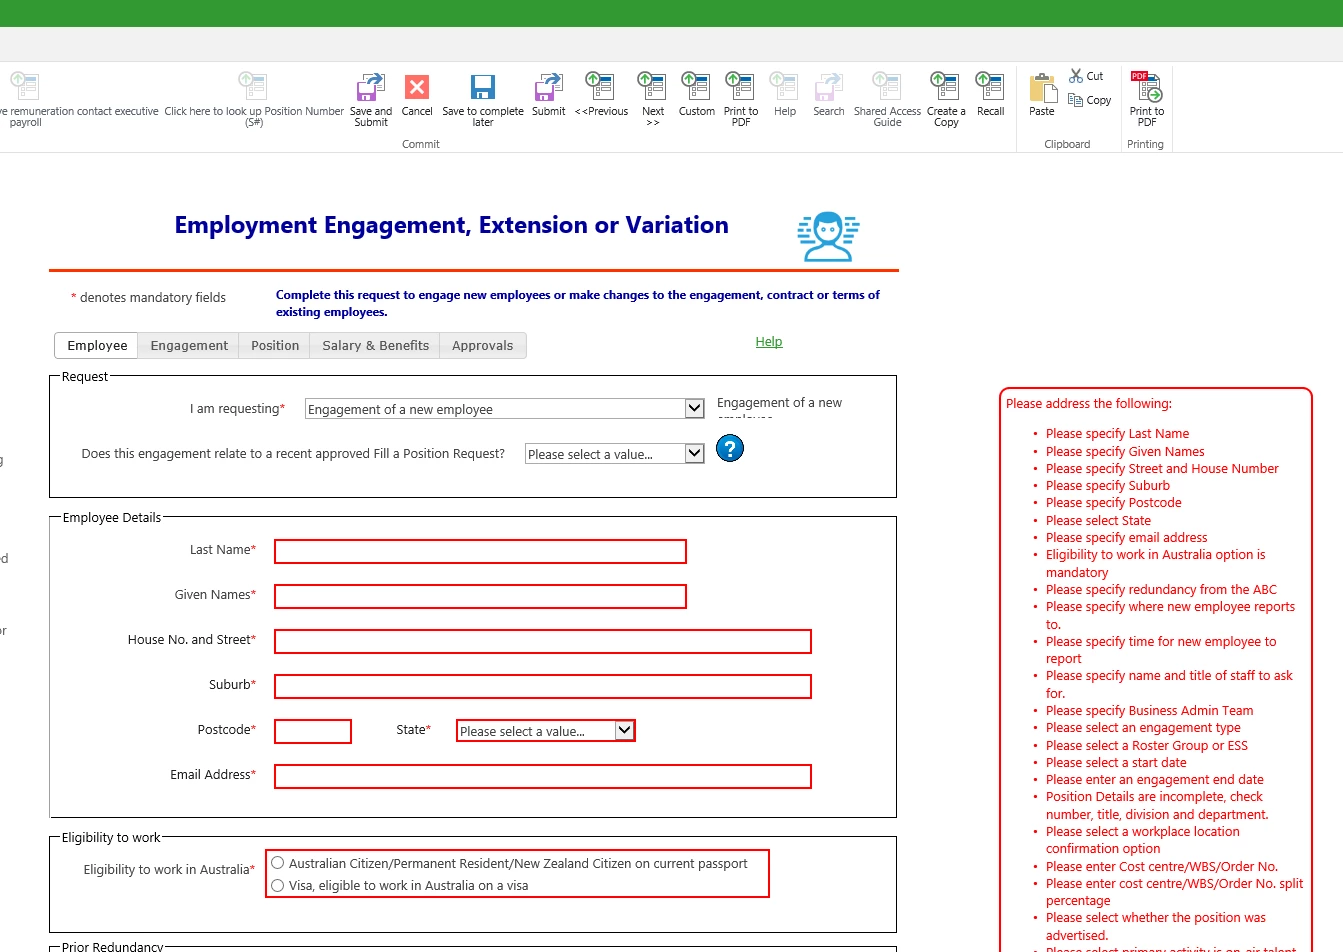Open the Position tab
Viewport: 1343px width, 952px height.
tap(275, 346)
